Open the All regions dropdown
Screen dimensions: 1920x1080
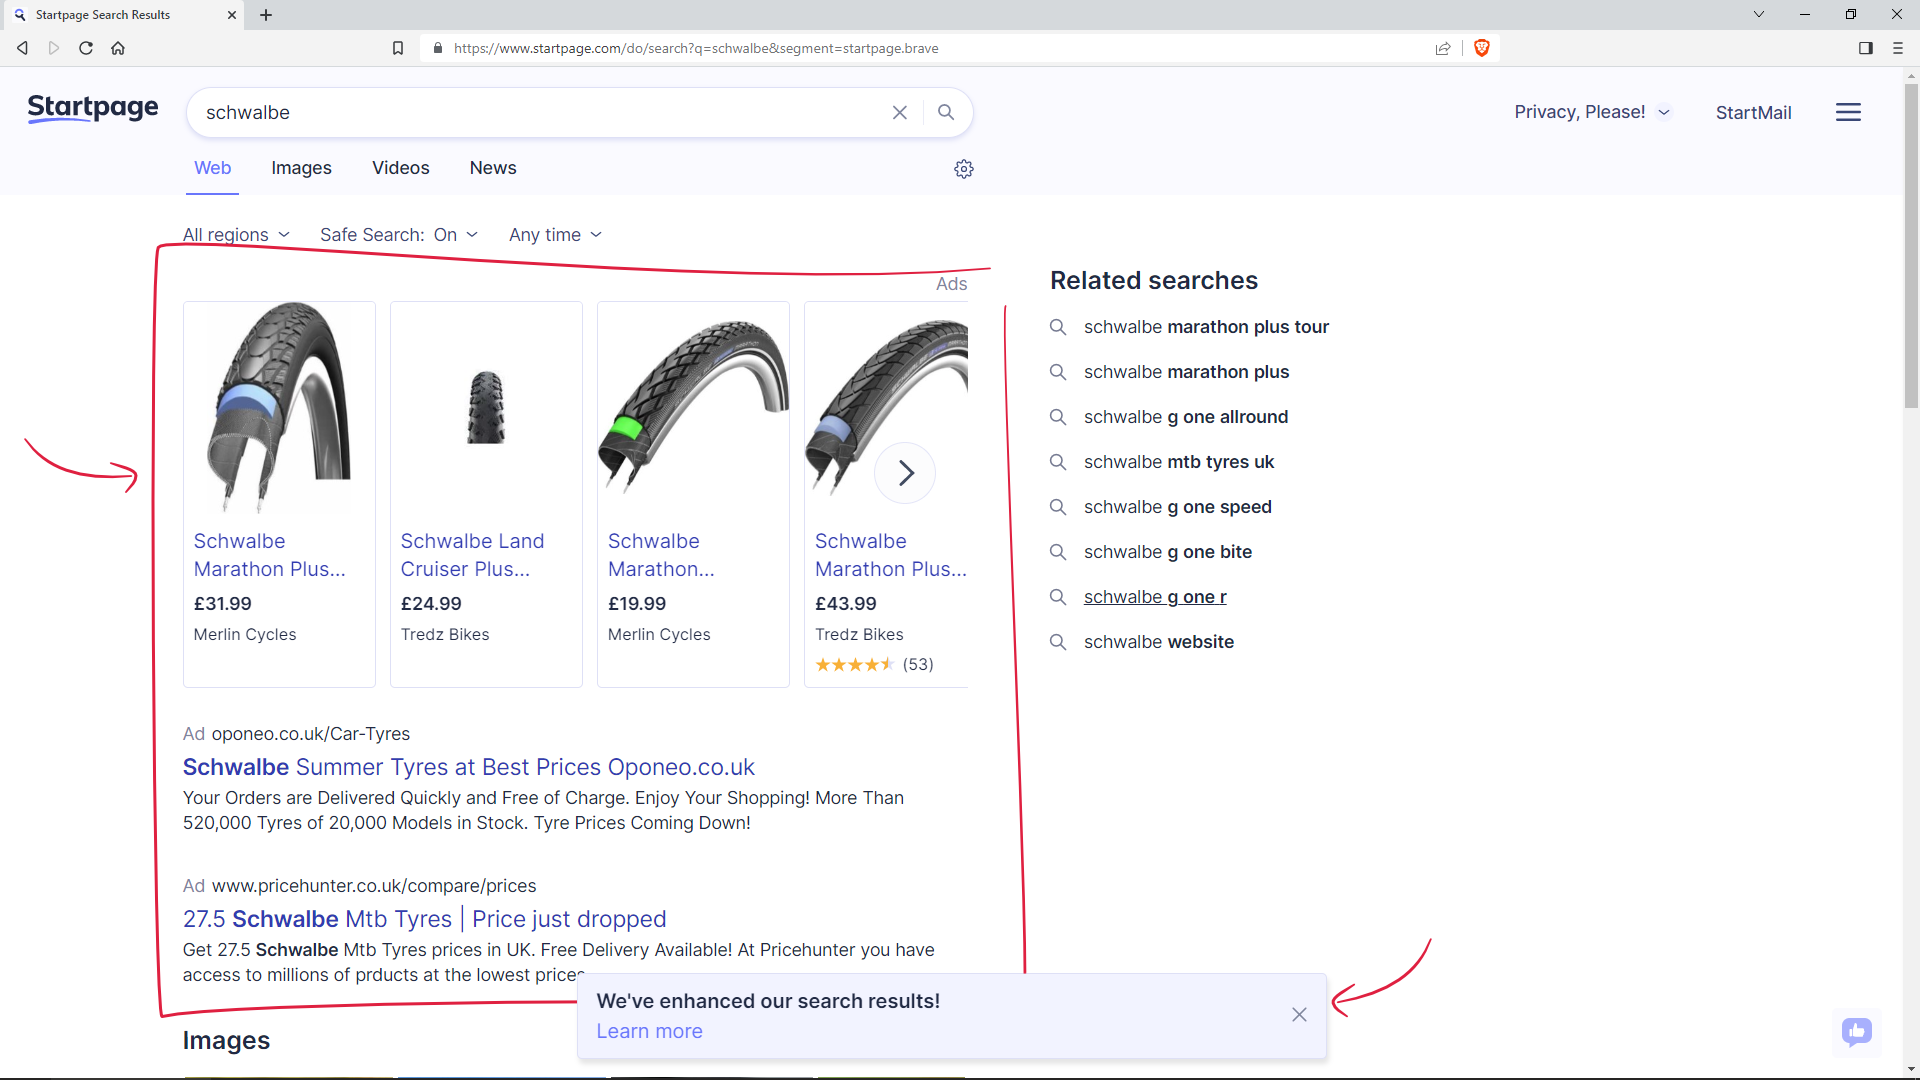[235, 234]
